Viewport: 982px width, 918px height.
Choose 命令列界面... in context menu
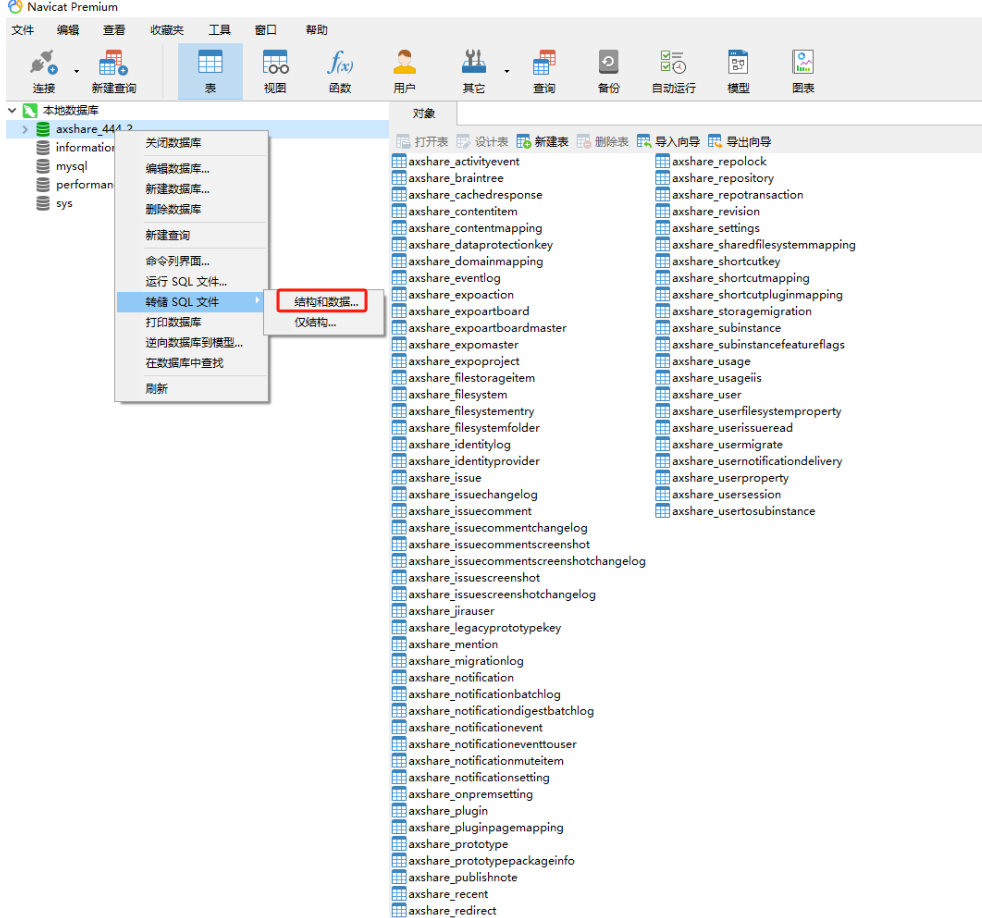(192, 261)
